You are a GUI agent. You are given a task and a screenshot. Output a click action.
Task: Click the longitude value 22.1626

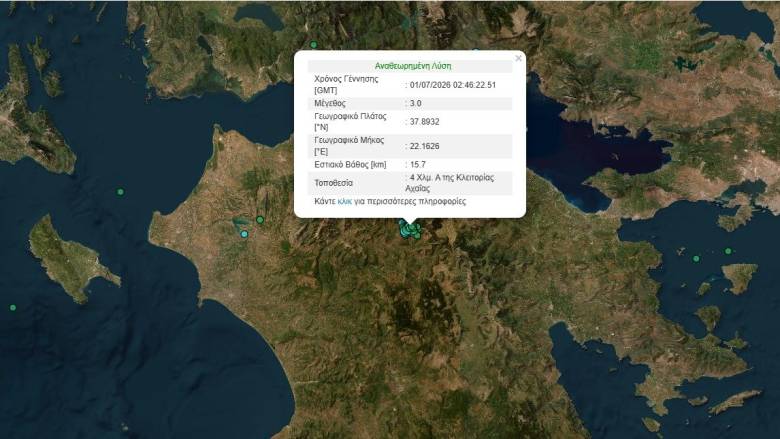424,146
